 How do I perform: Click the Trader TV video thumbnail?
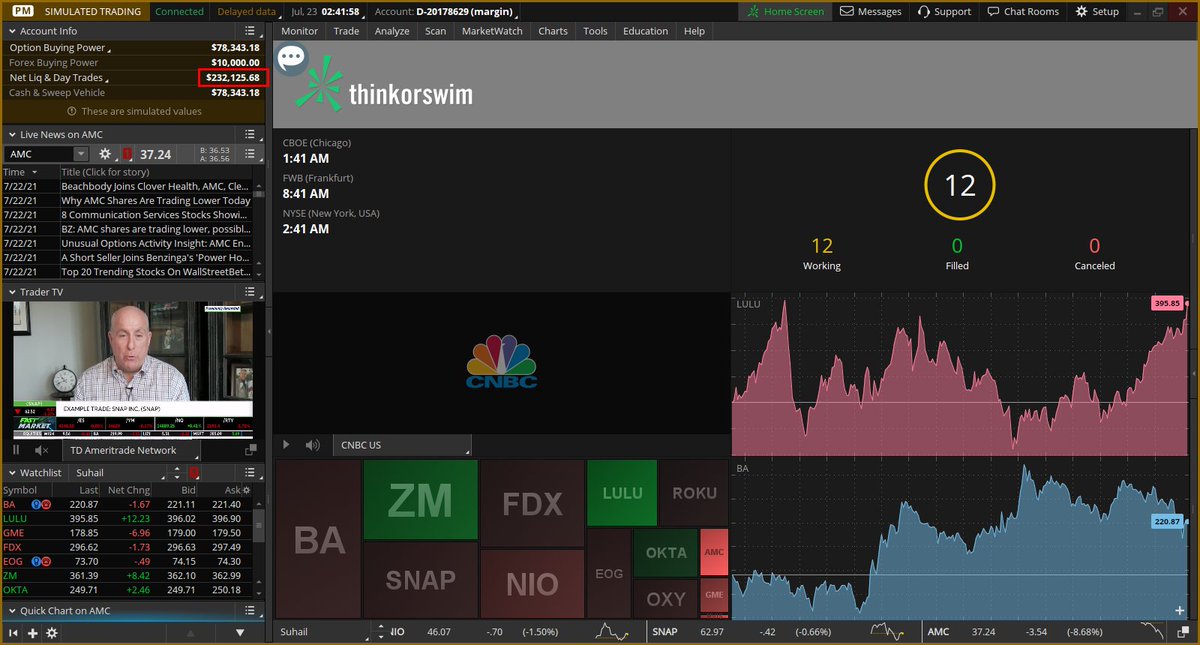coord(132,370)
